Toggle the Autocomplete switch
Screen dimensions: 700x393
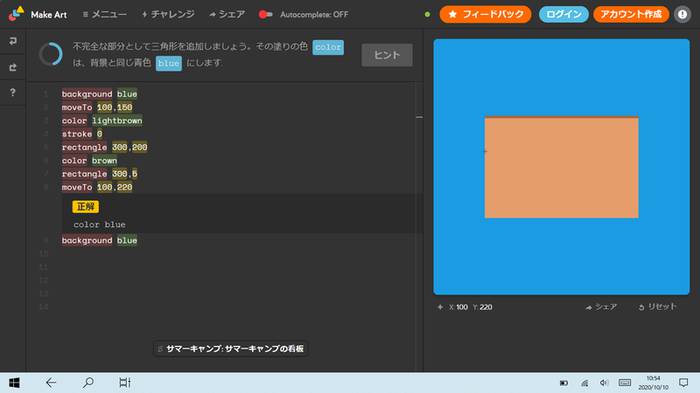point(265,14)
